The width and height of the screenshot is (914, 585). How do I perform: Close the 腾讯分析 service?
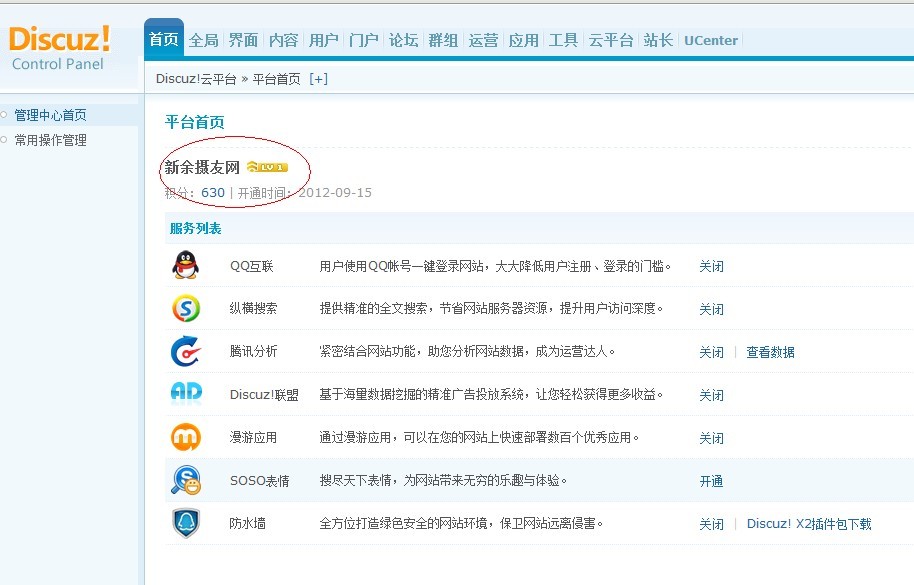[711, 353]
